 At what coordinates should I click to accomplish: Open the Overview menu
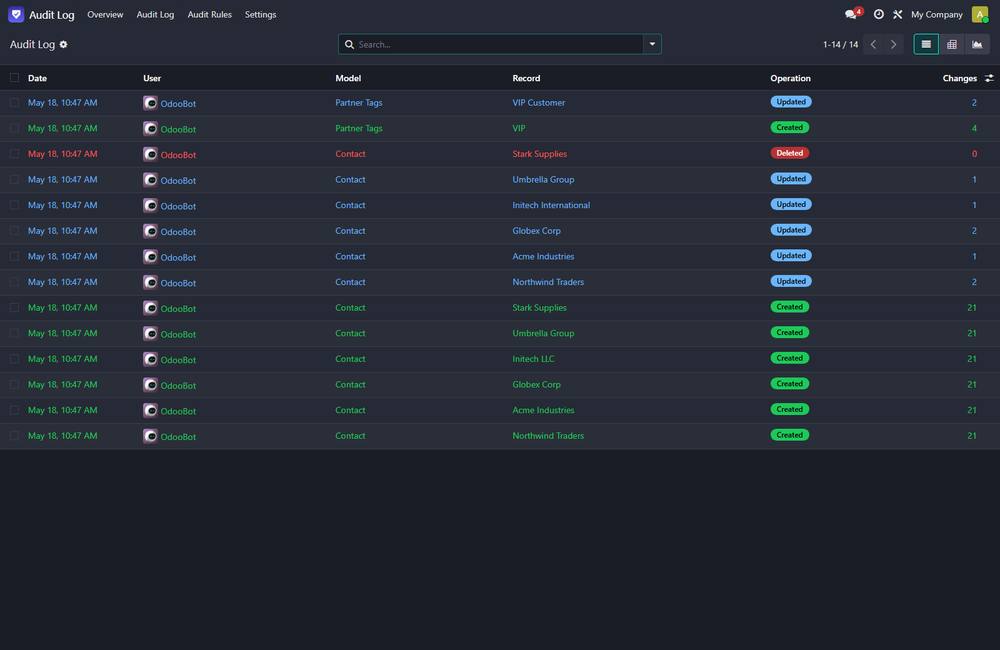click(105, 14)
